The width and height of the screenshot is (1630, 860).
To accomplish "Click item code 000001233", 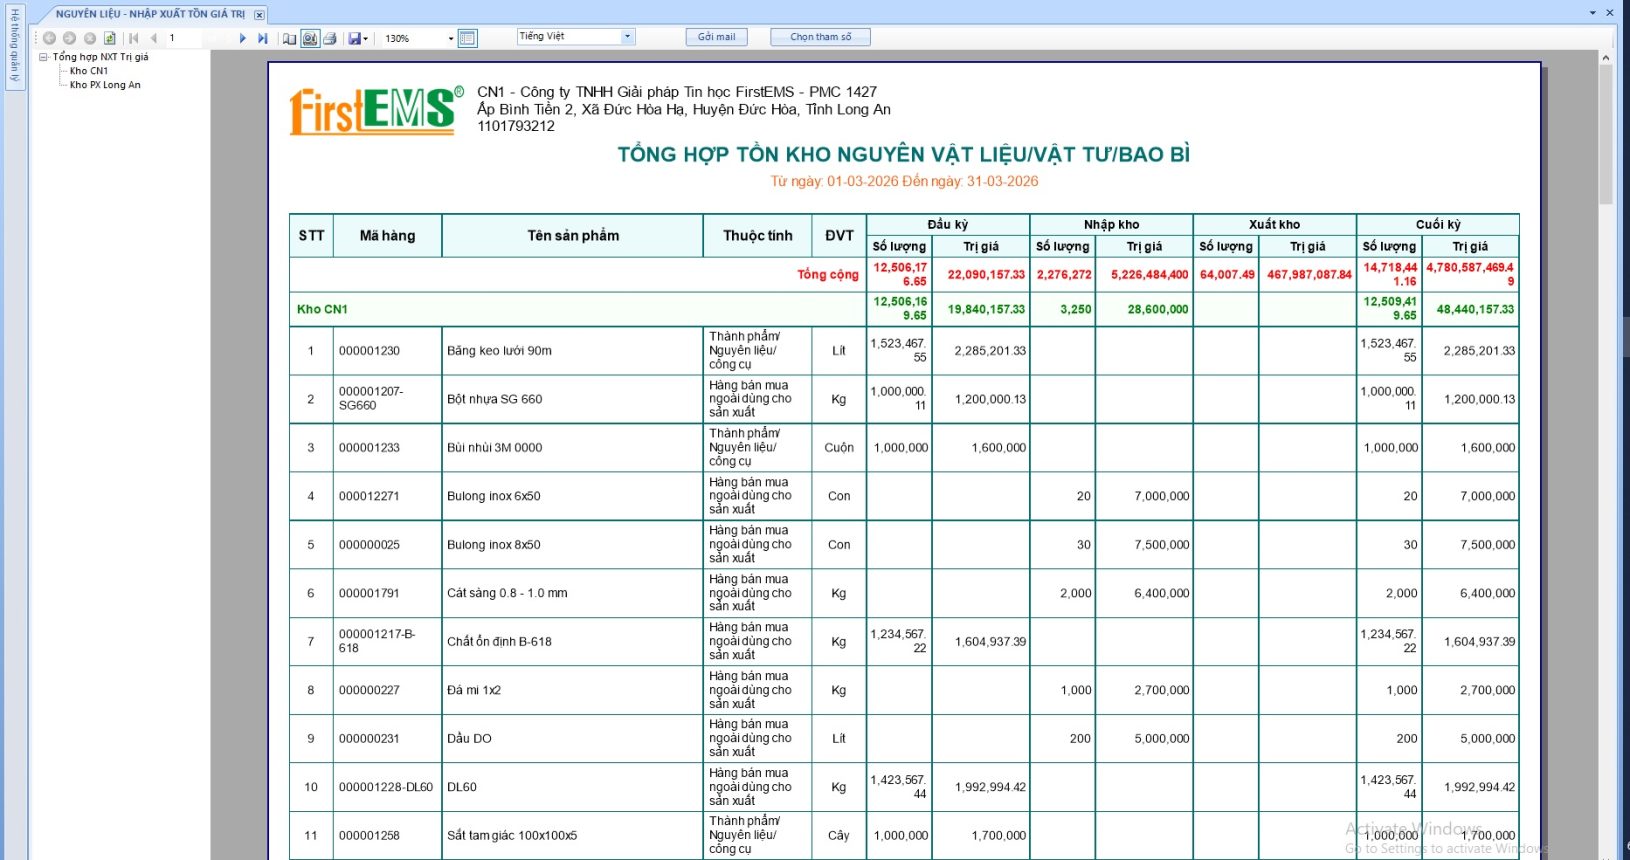I will tap(369, 448).
